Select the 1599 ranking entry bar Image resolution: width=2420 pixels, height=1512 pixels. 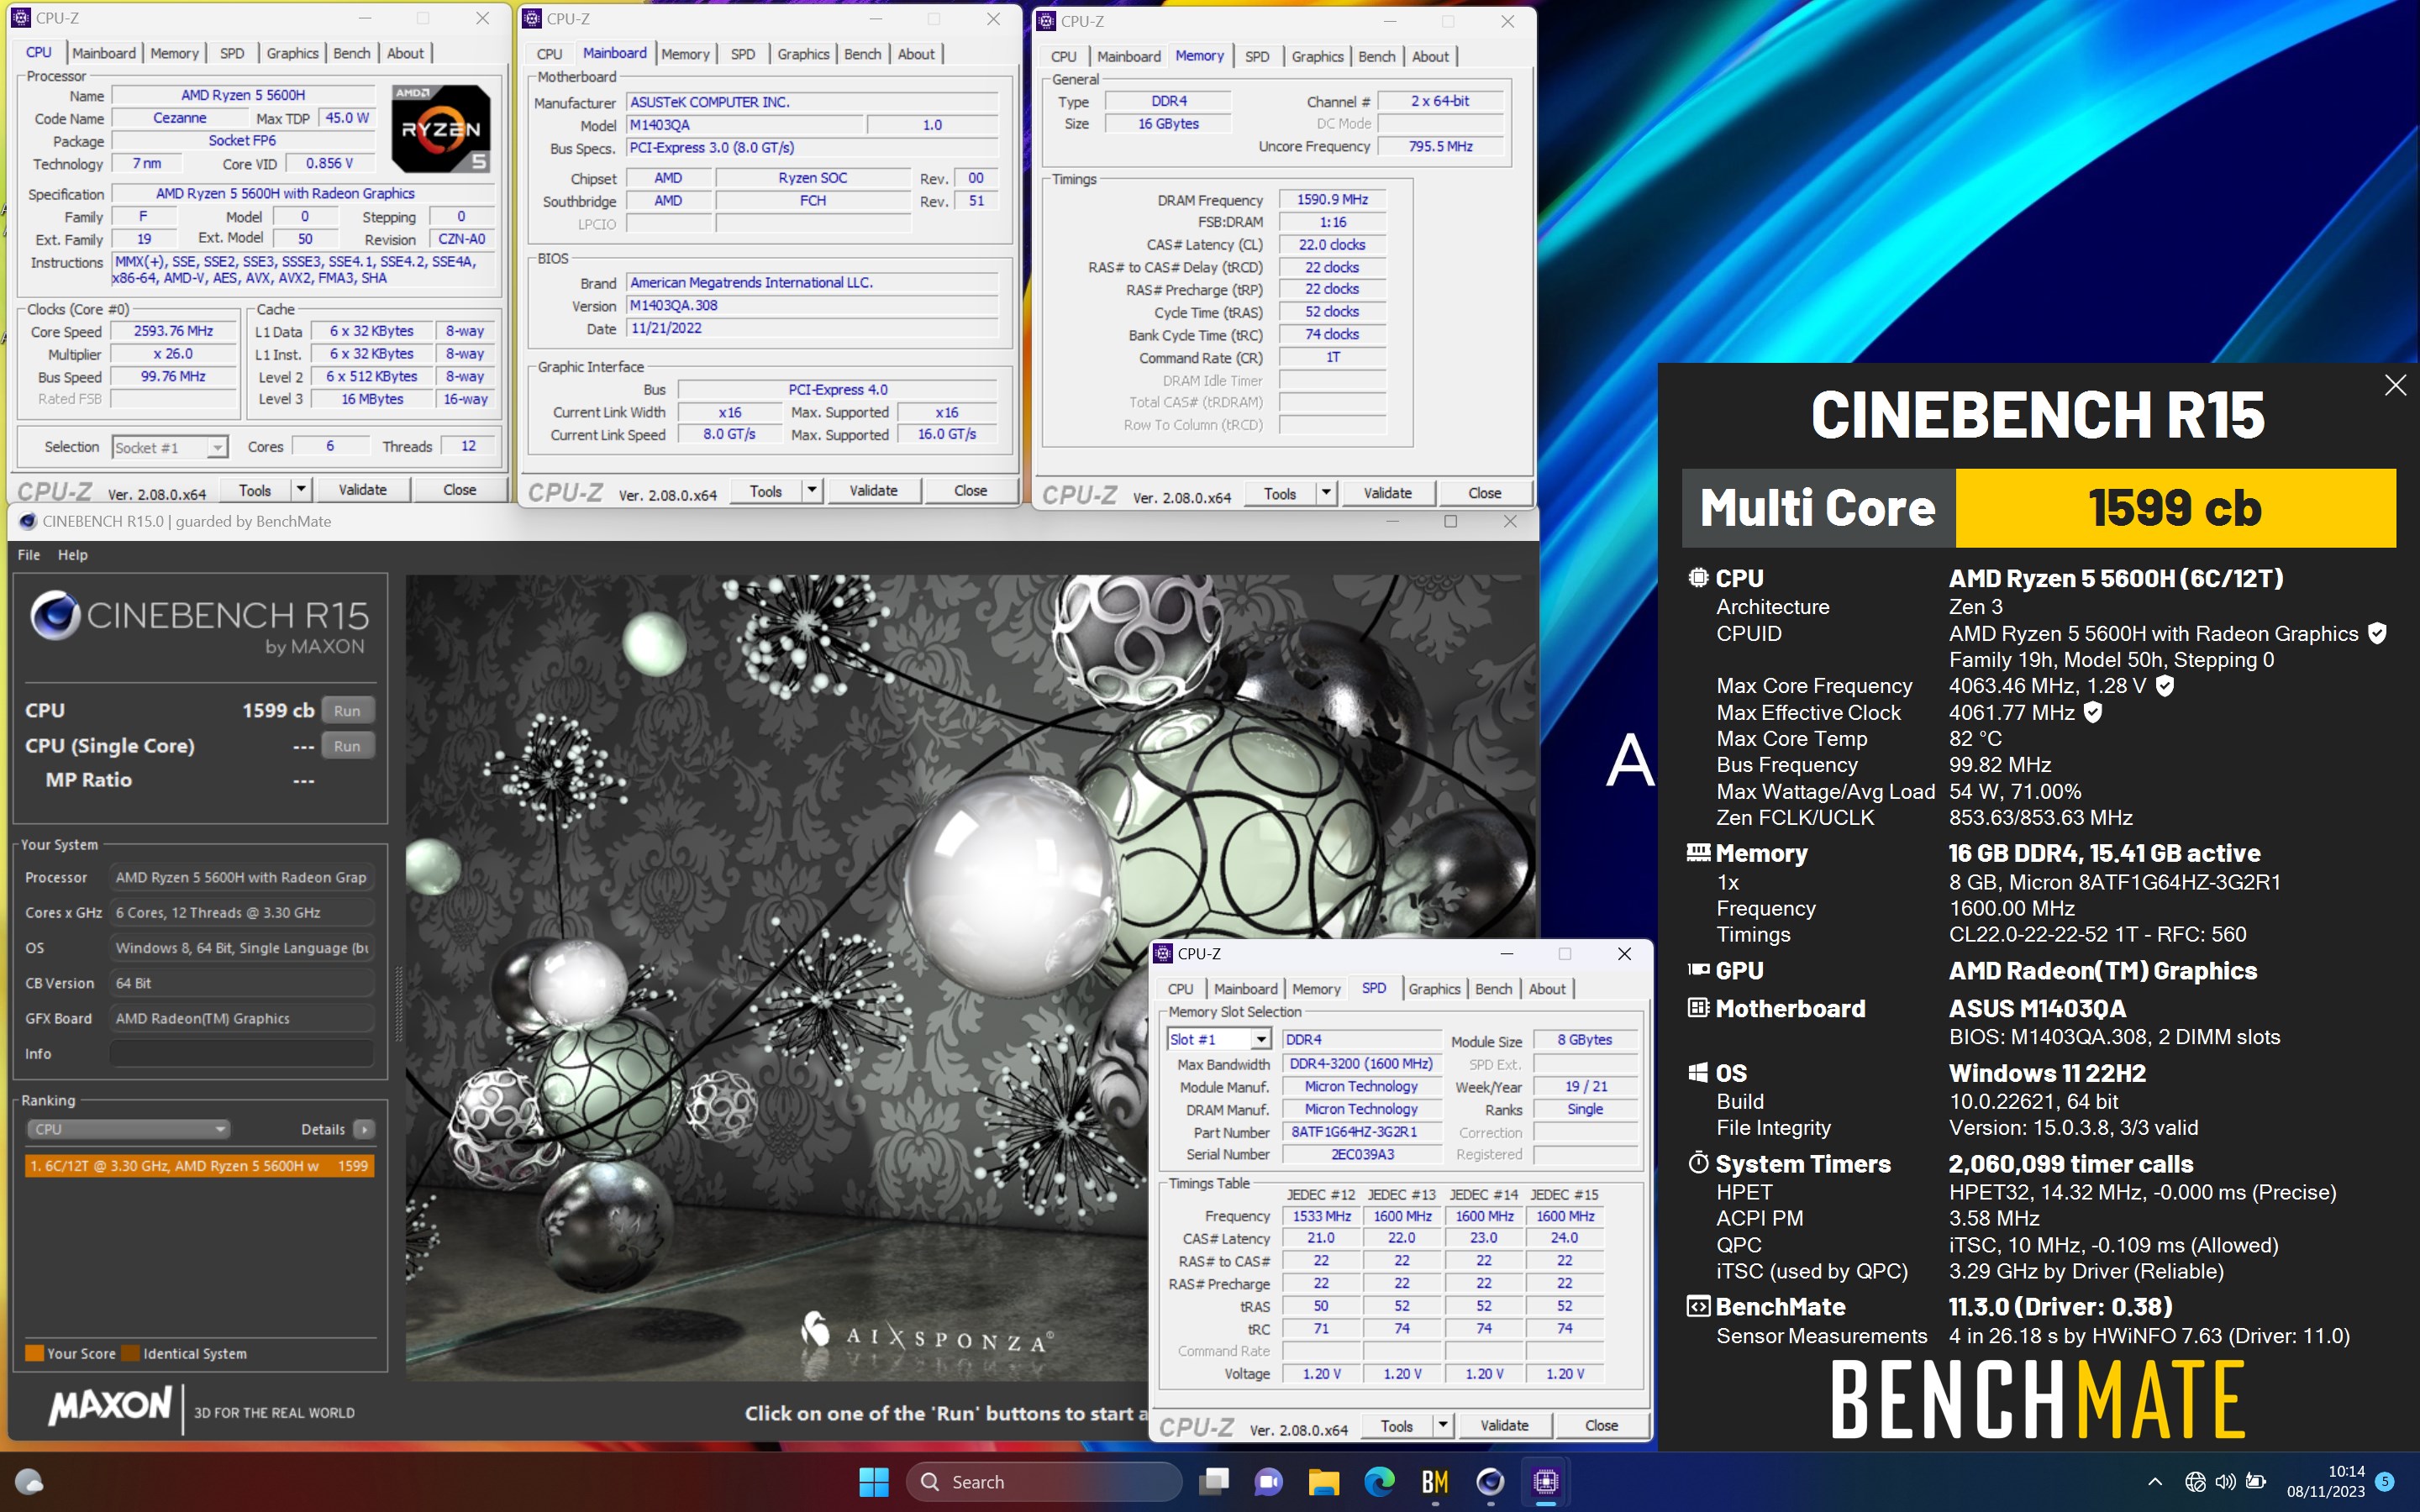click(199, 1166)
